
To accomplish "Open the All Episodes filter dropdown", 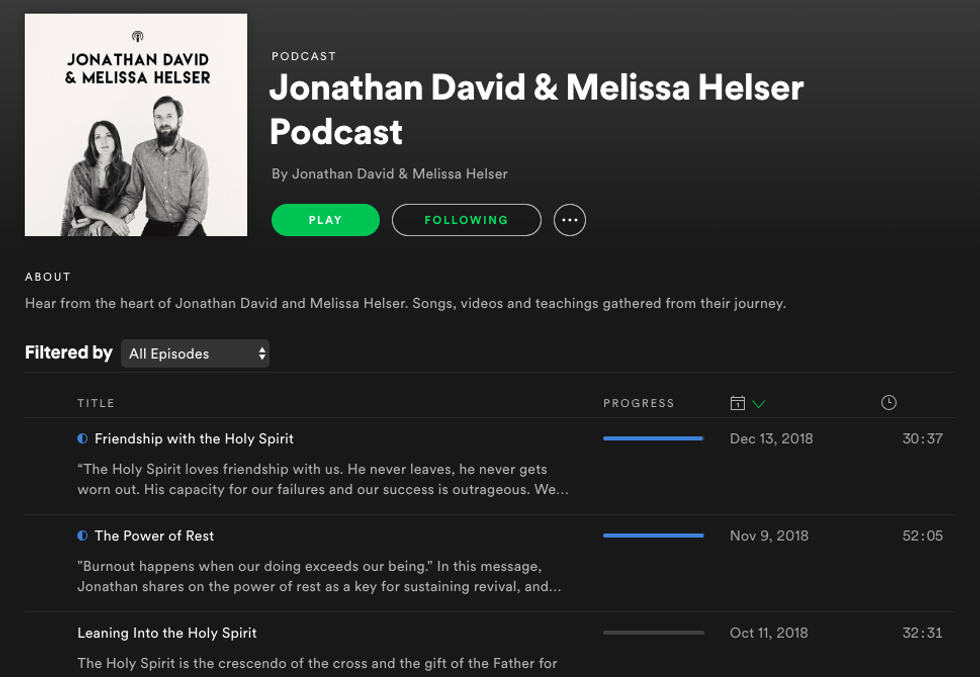I will pyautogui.click(x=195, y=354).
